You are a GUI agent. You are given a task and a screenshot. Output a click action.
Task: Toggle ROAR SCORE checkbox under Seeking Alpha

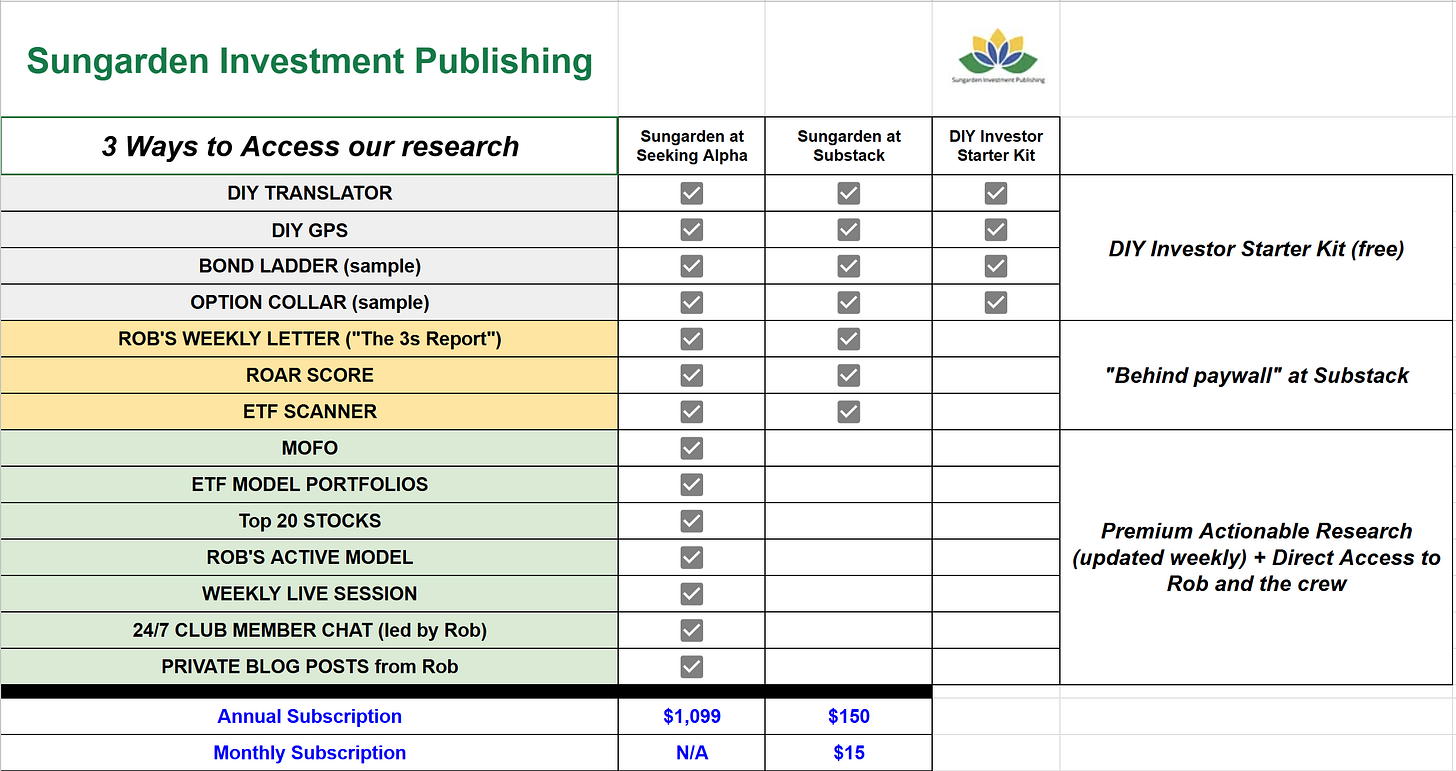(691, 375)
